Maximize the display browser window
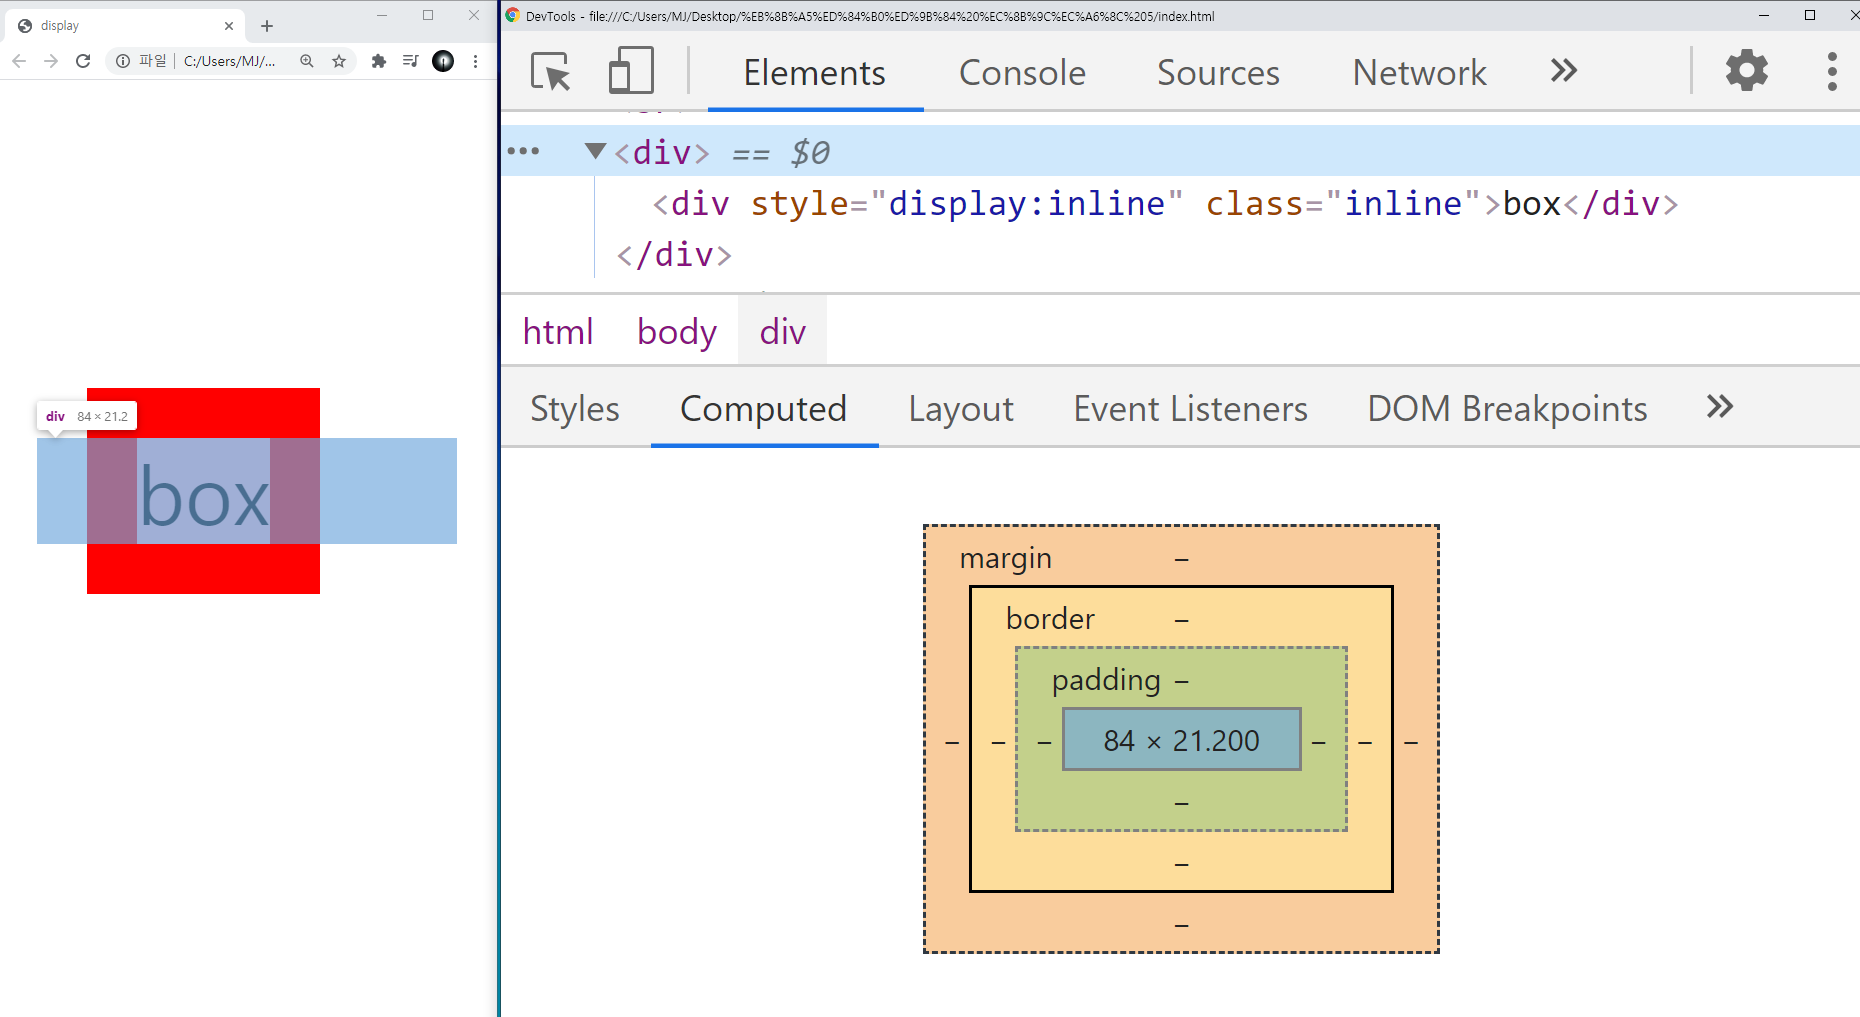 click(x=428, y=15)
